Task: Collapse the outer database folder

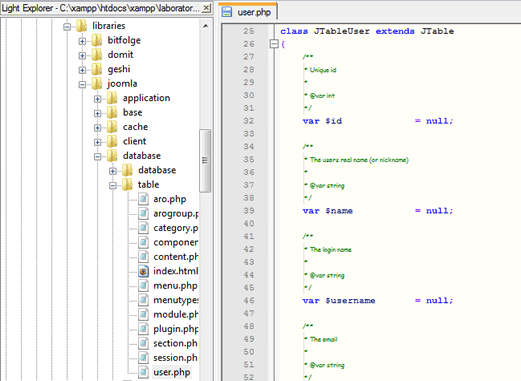Action: (x=97, y=157)
